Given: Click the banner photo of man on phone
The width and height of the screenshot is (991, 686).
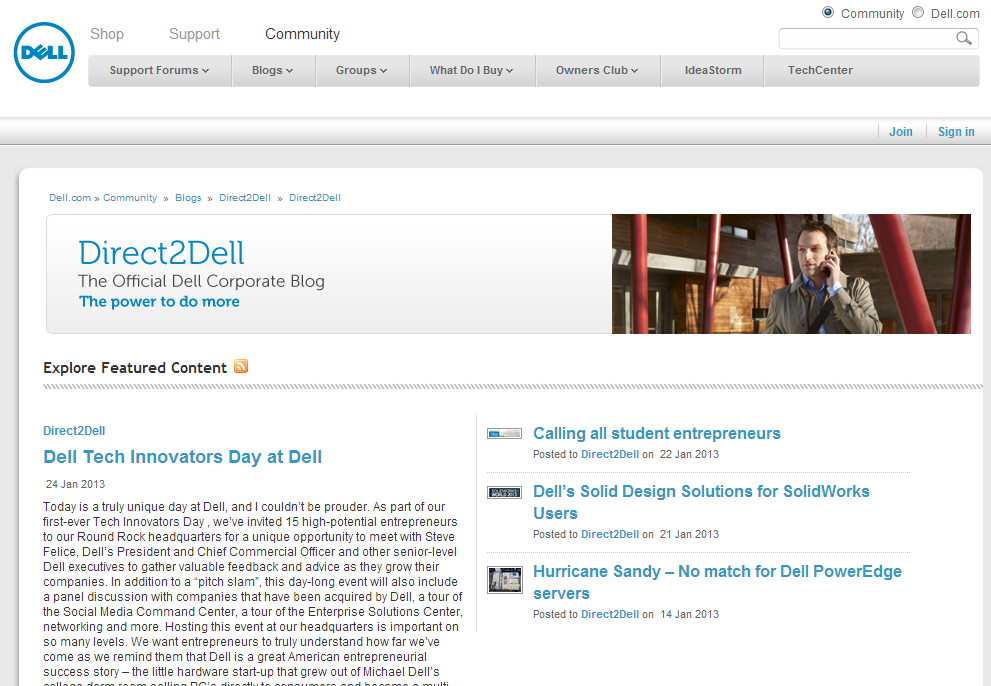Looking at the screenshot, I should [x=791, y=274].
